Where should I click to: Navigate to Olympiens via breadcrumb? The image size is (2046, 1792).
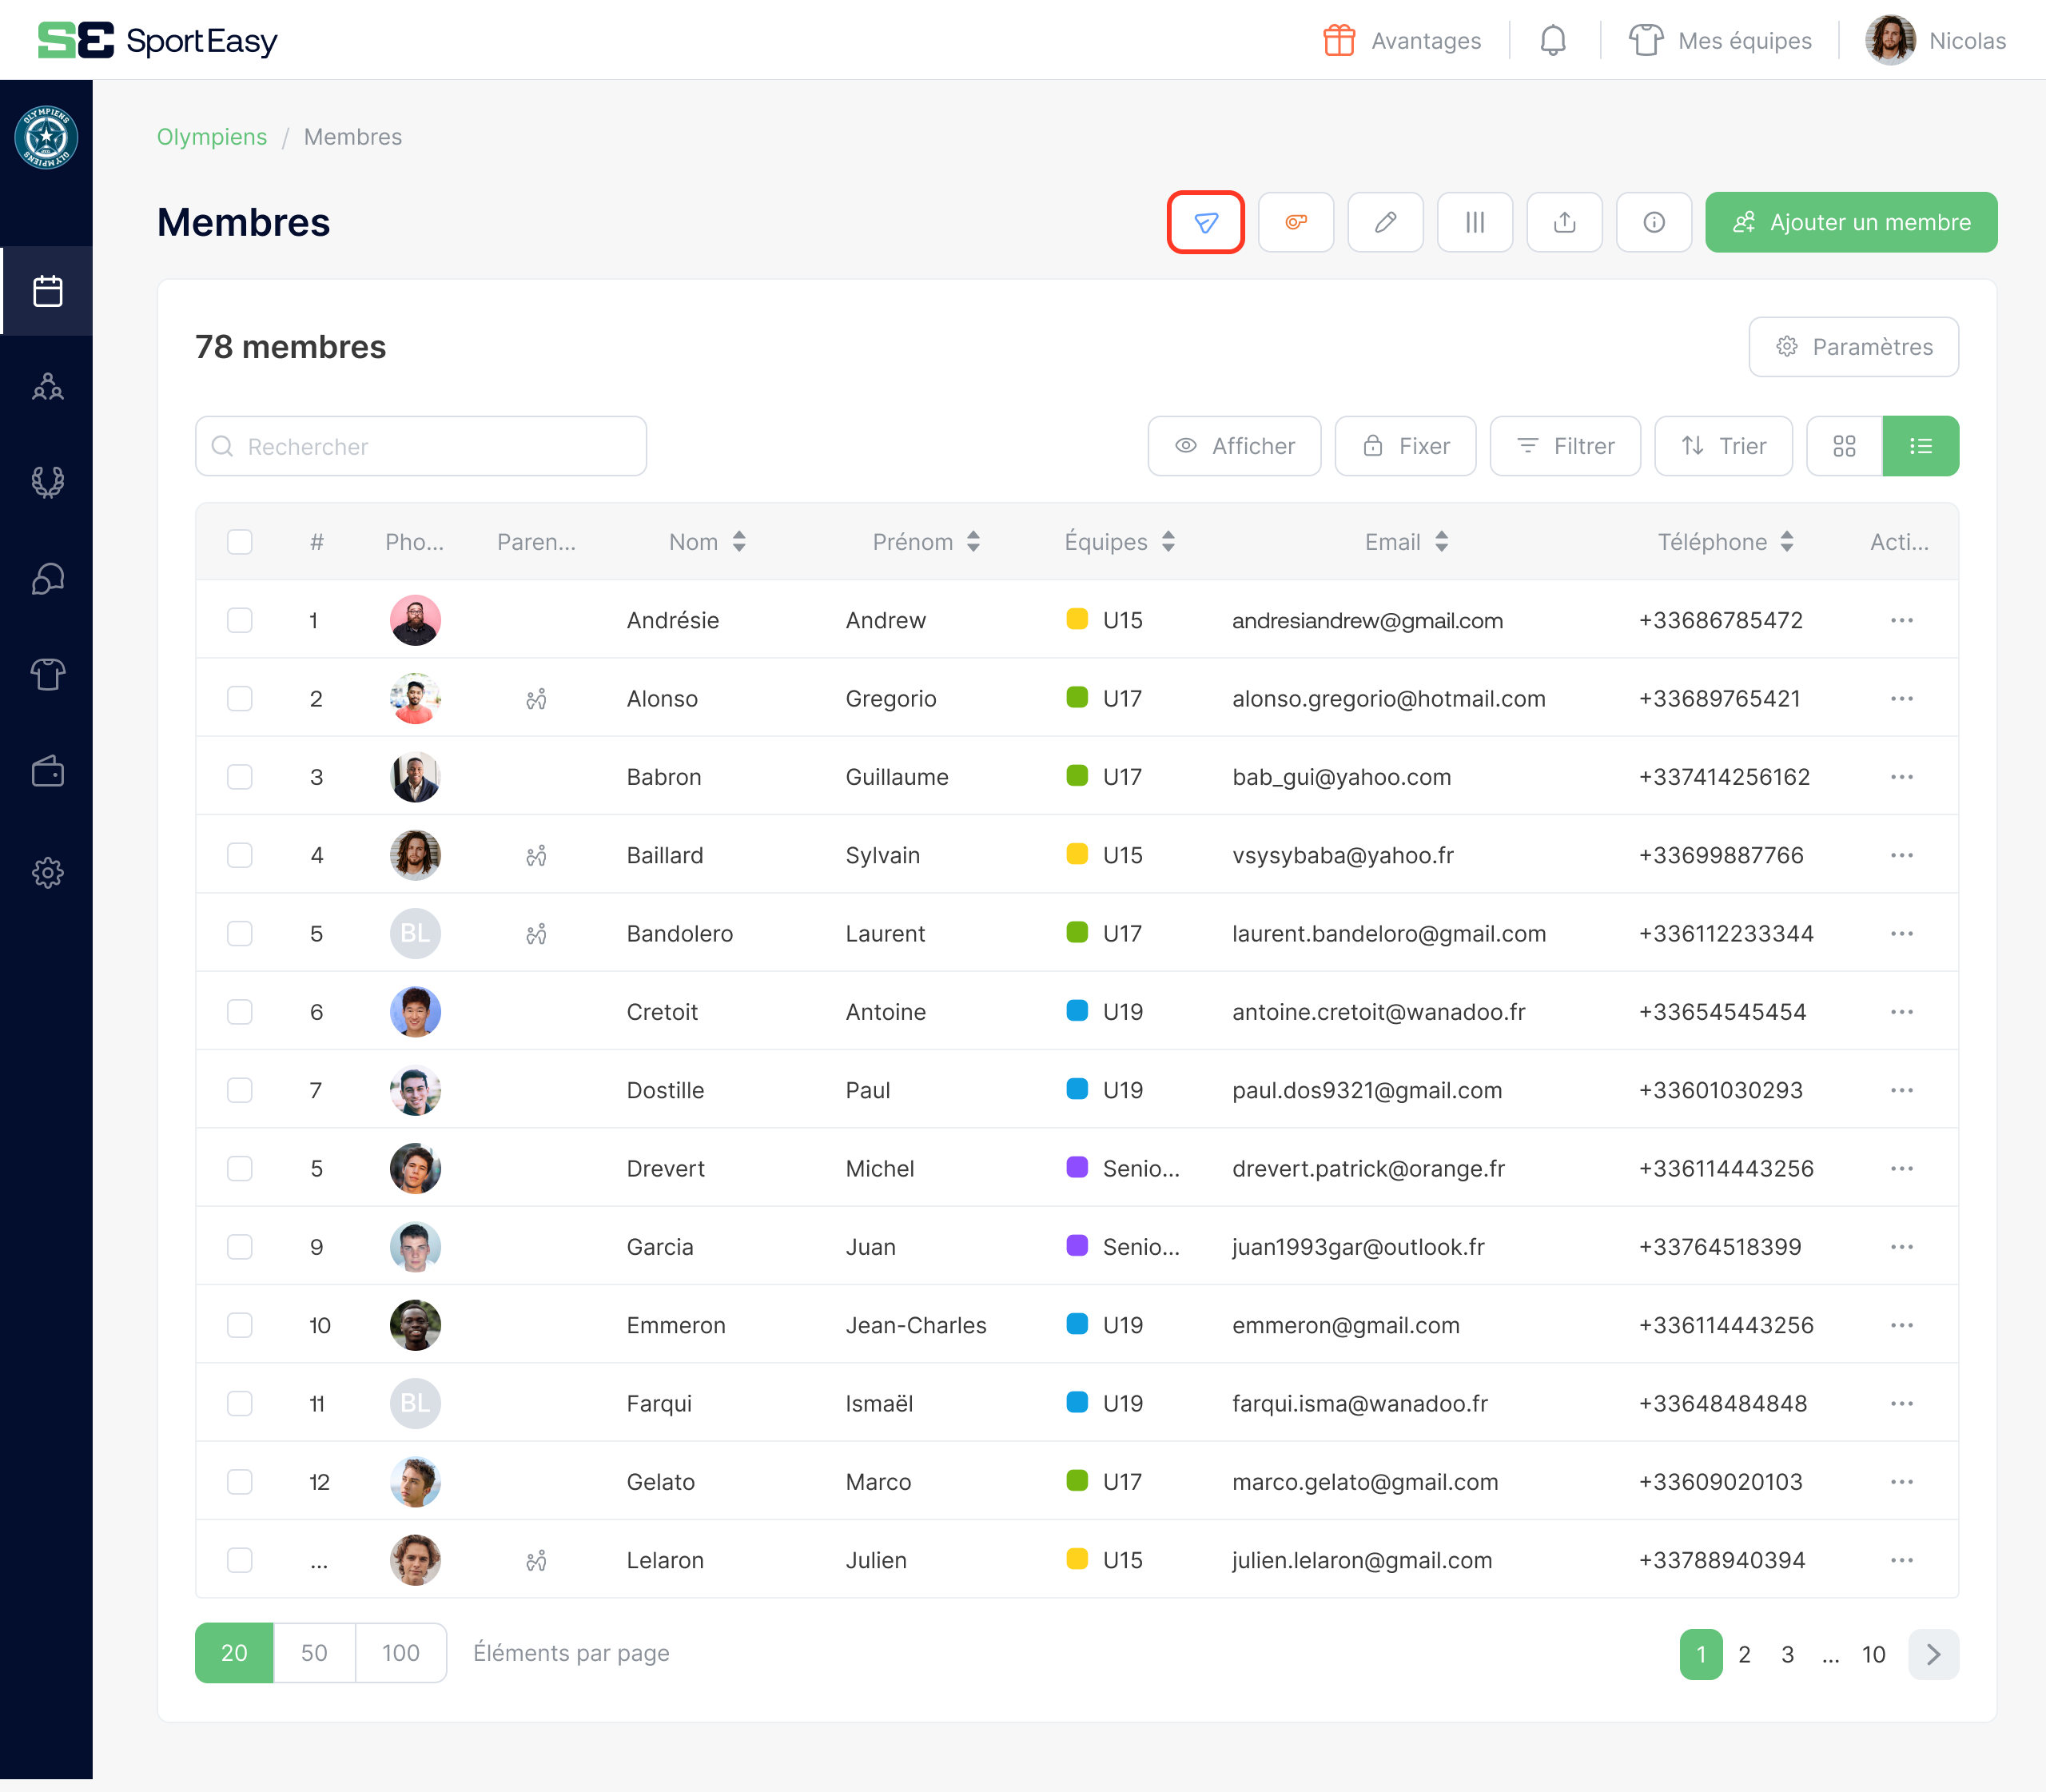[x=211, y=136]
